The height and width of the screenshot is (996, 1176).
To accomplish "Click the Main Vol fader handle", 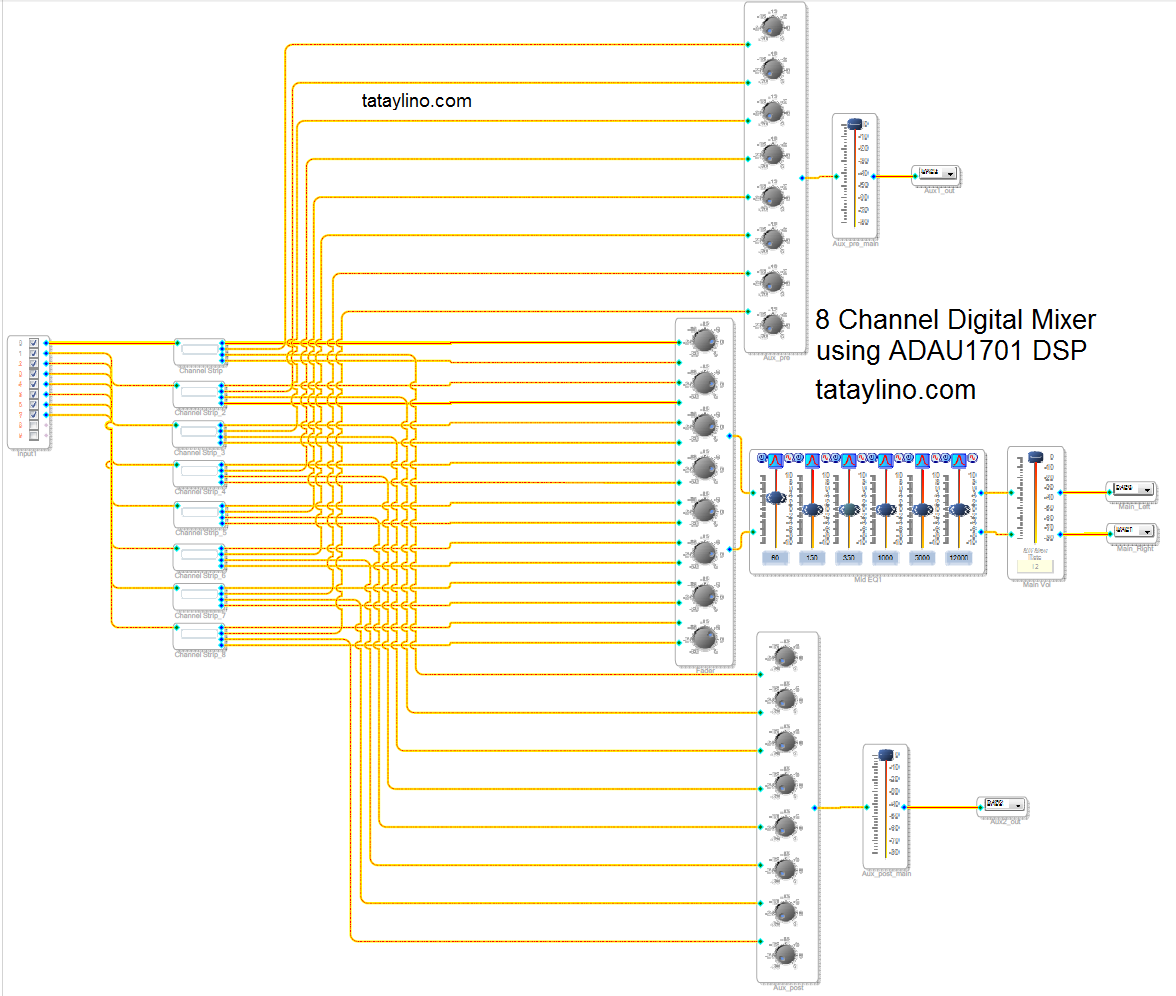I will (1036, 457).
